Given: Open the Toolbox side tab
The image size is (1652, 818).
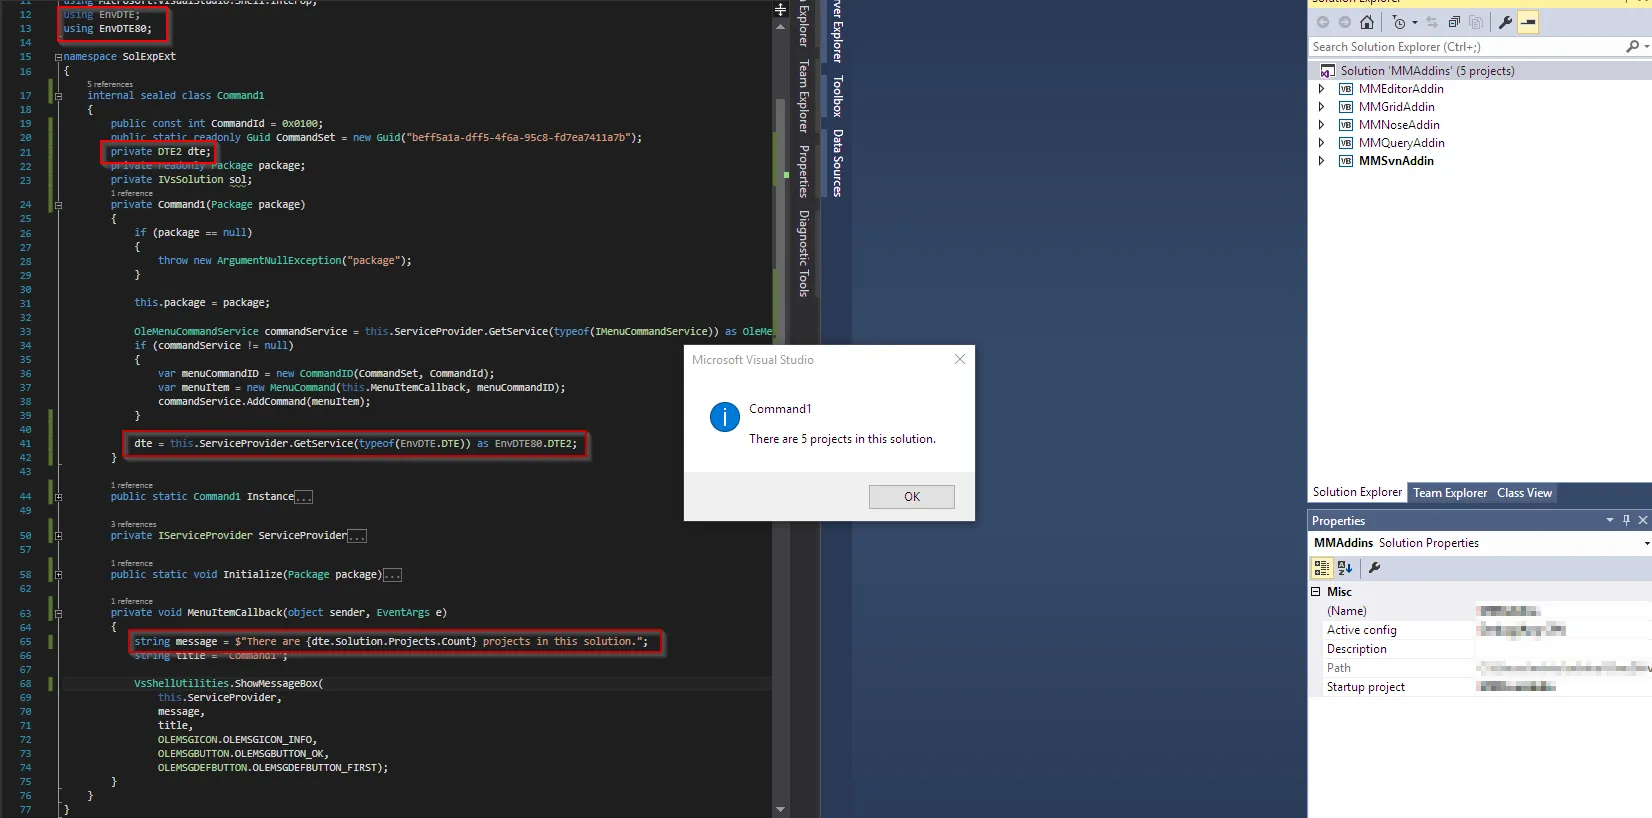Looking at the screenshot, I should pyautogui.click(x=837, y=96).
